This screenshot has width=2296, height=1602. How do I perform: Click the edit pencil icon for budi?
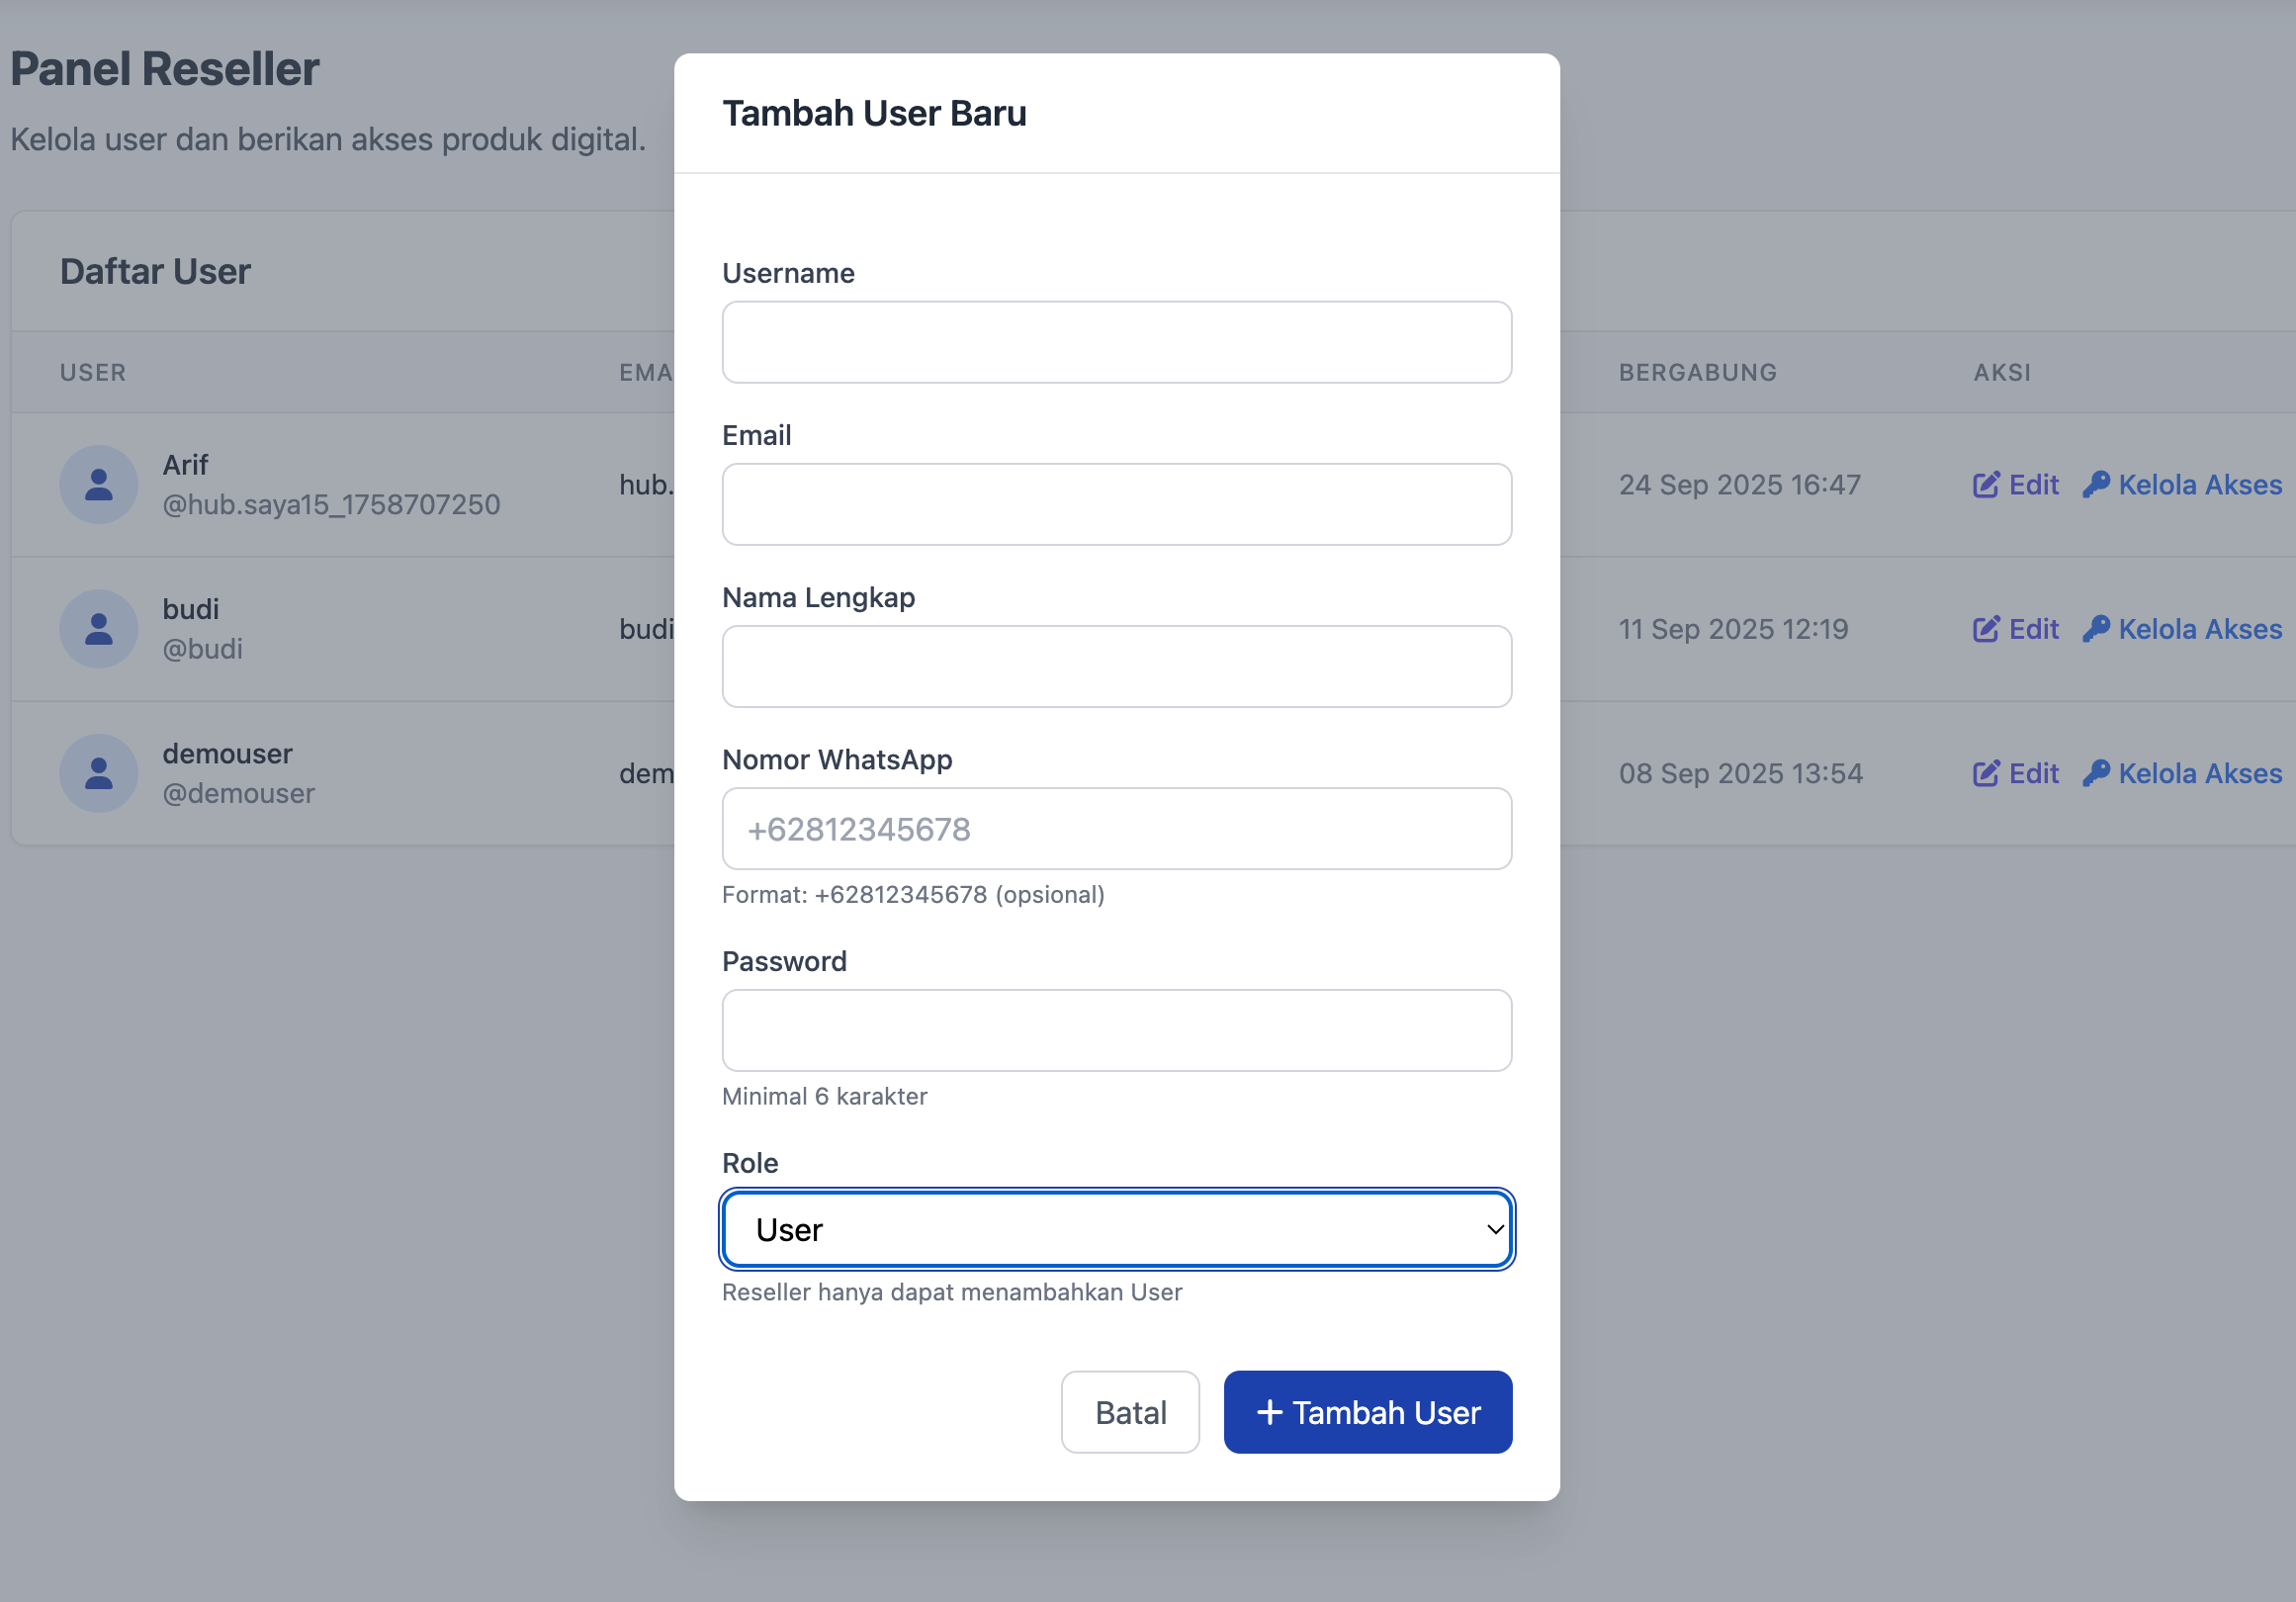1985,629
